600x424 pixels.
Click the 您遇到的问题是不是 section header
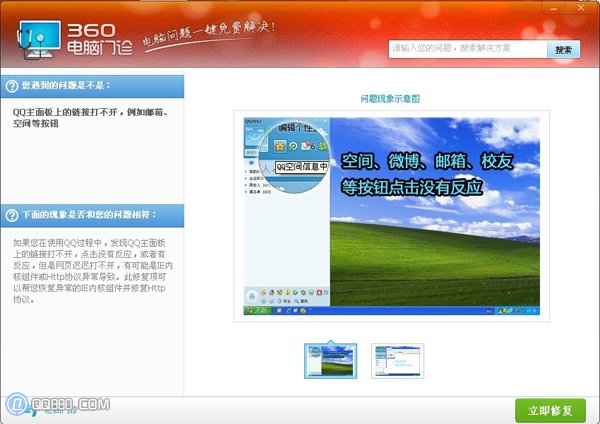[x=65, y=86]
